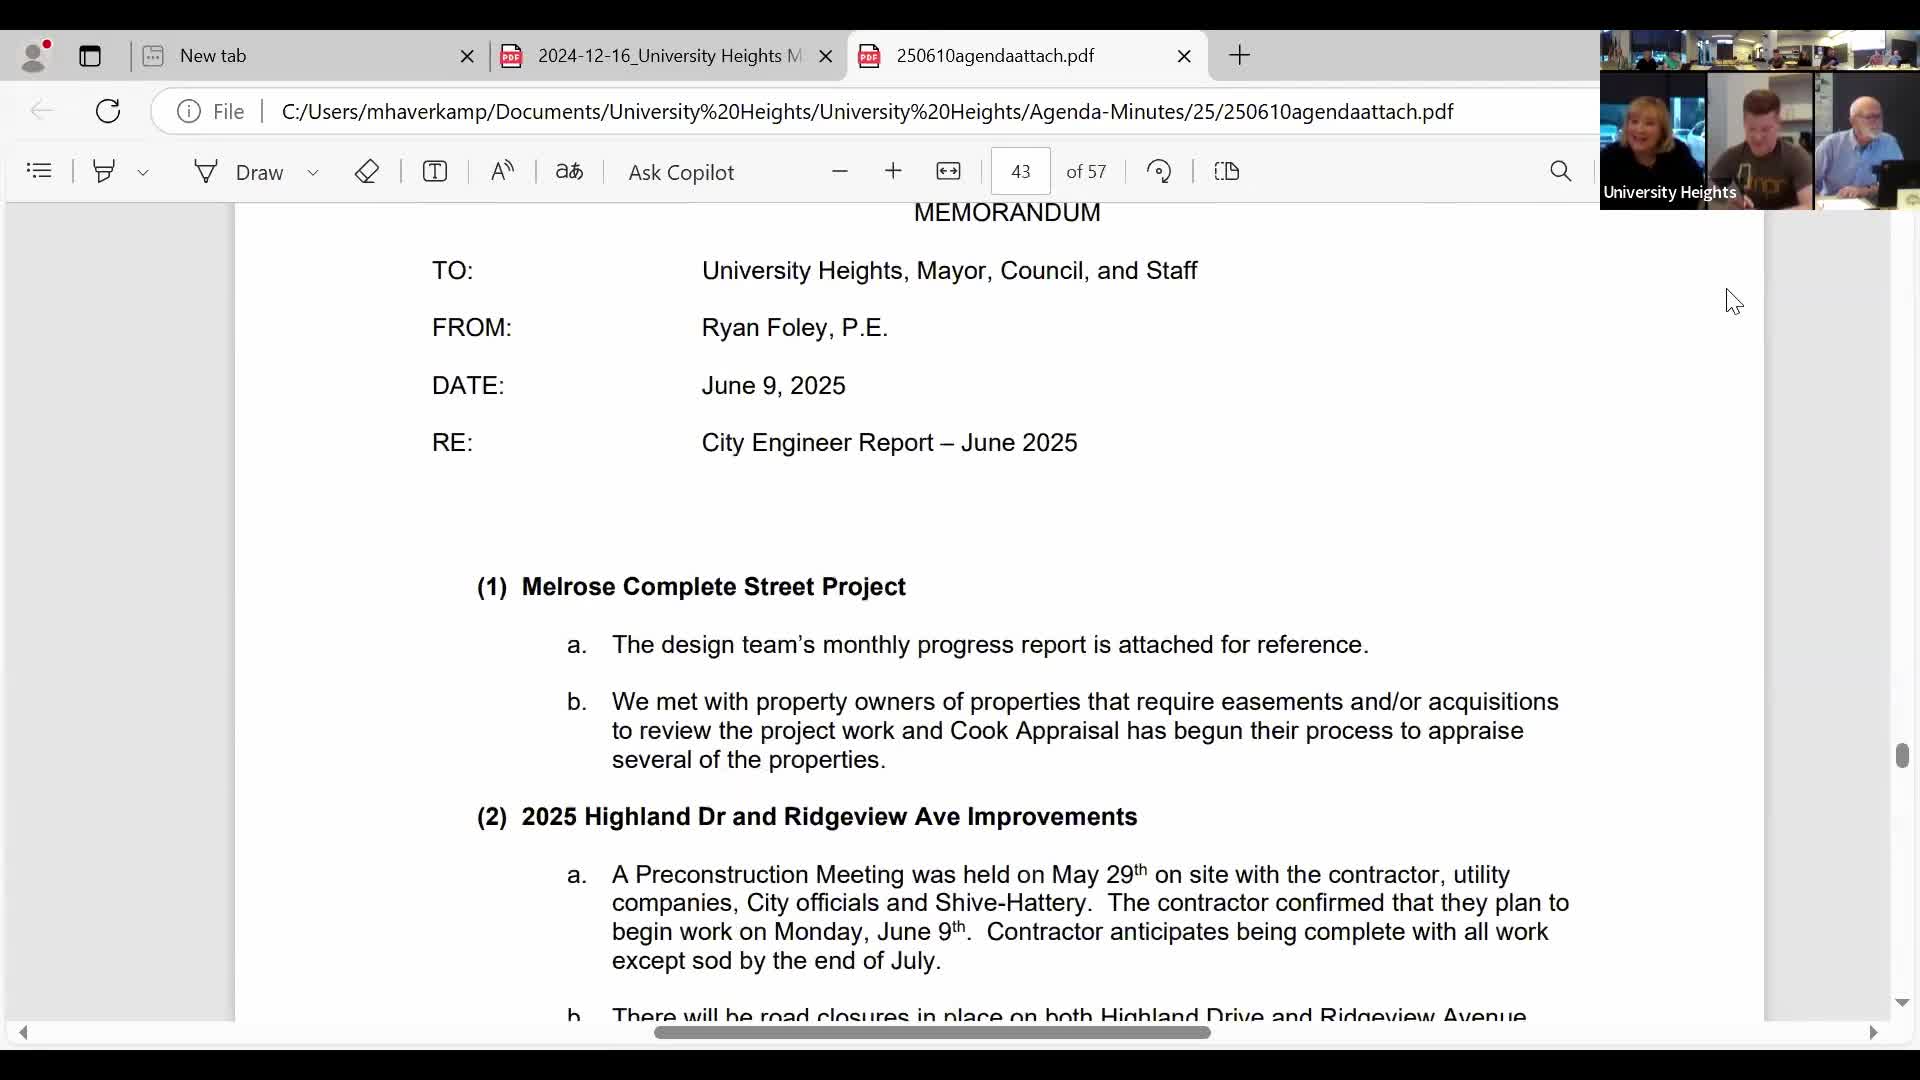Screen dimensions: 1920x1080
Task: Zoom in with the plus icon
Action: coord(894,172)
